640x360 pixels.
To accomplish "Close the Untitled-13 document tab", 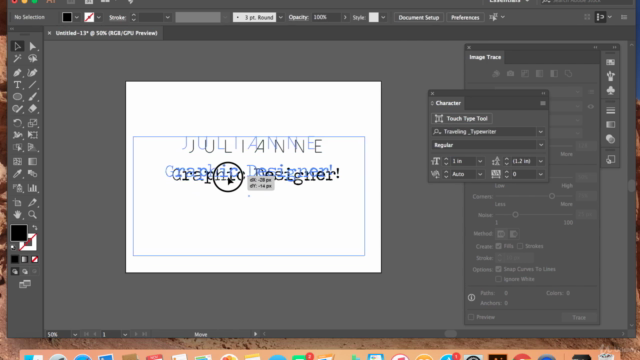I will pyautogui.click(x=49, y=33).
